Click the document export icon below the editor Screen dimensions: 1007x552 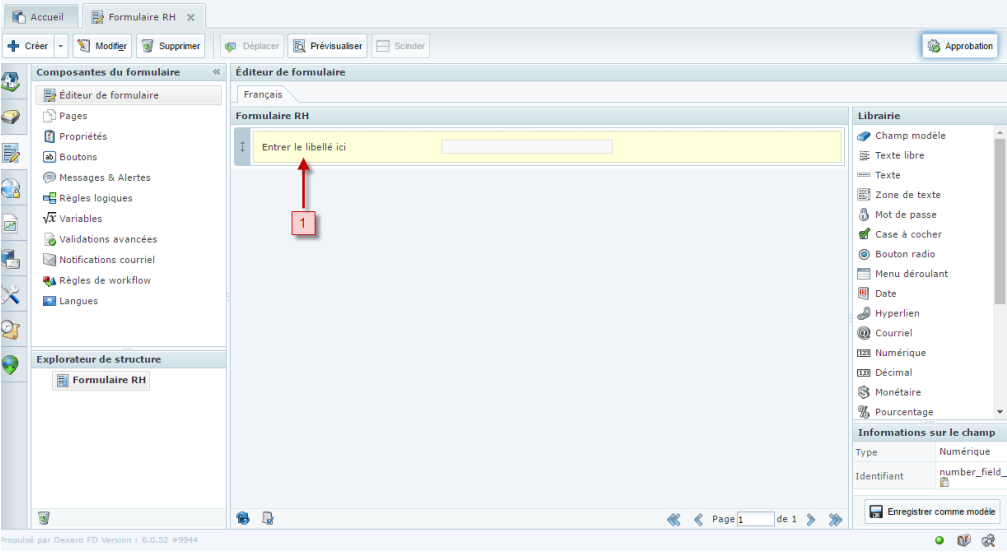[268, 518]
